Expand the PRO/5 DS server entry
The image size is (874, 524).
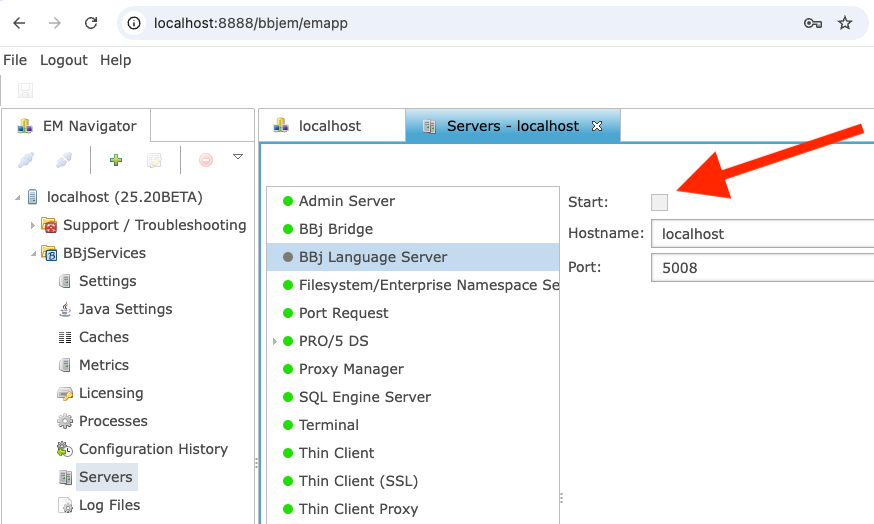click(275, 341)
